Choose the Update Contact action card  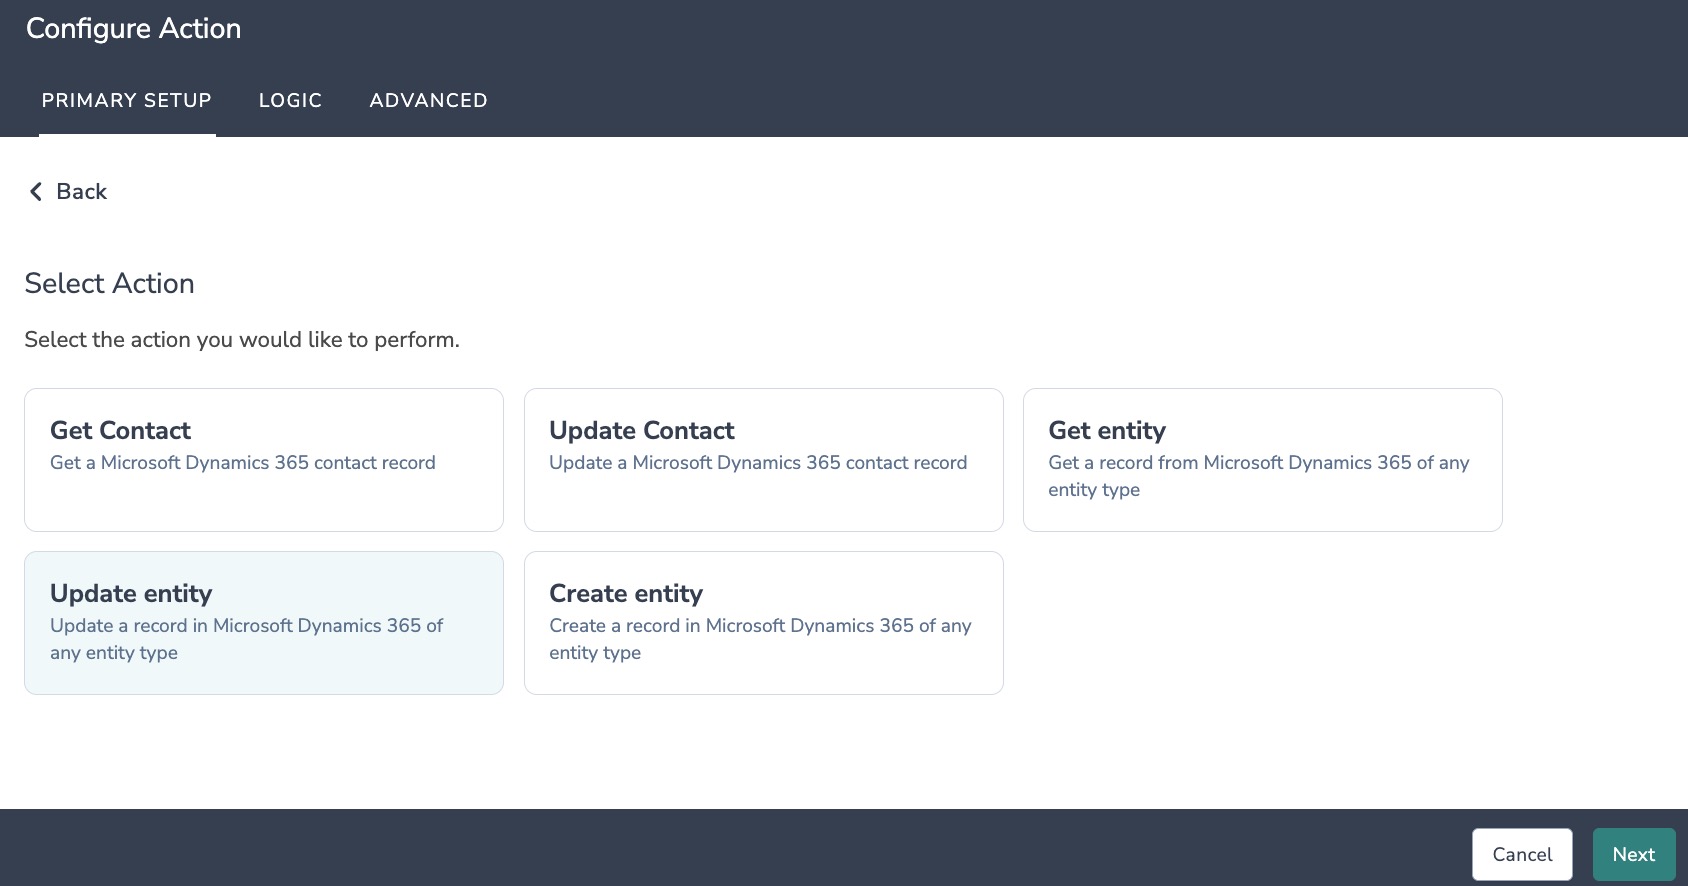point(764,460)
